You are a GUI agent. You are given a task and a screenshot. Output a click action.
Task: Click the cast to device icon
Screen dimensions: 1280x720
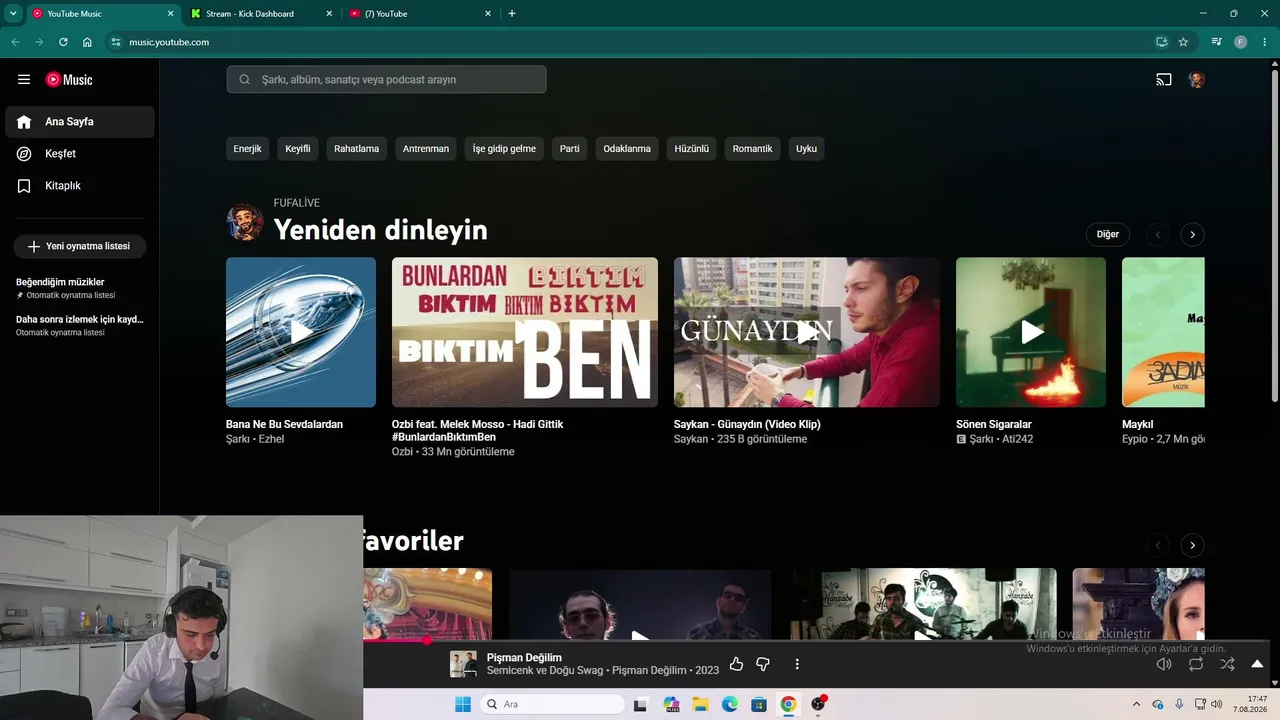[1164, 80]
